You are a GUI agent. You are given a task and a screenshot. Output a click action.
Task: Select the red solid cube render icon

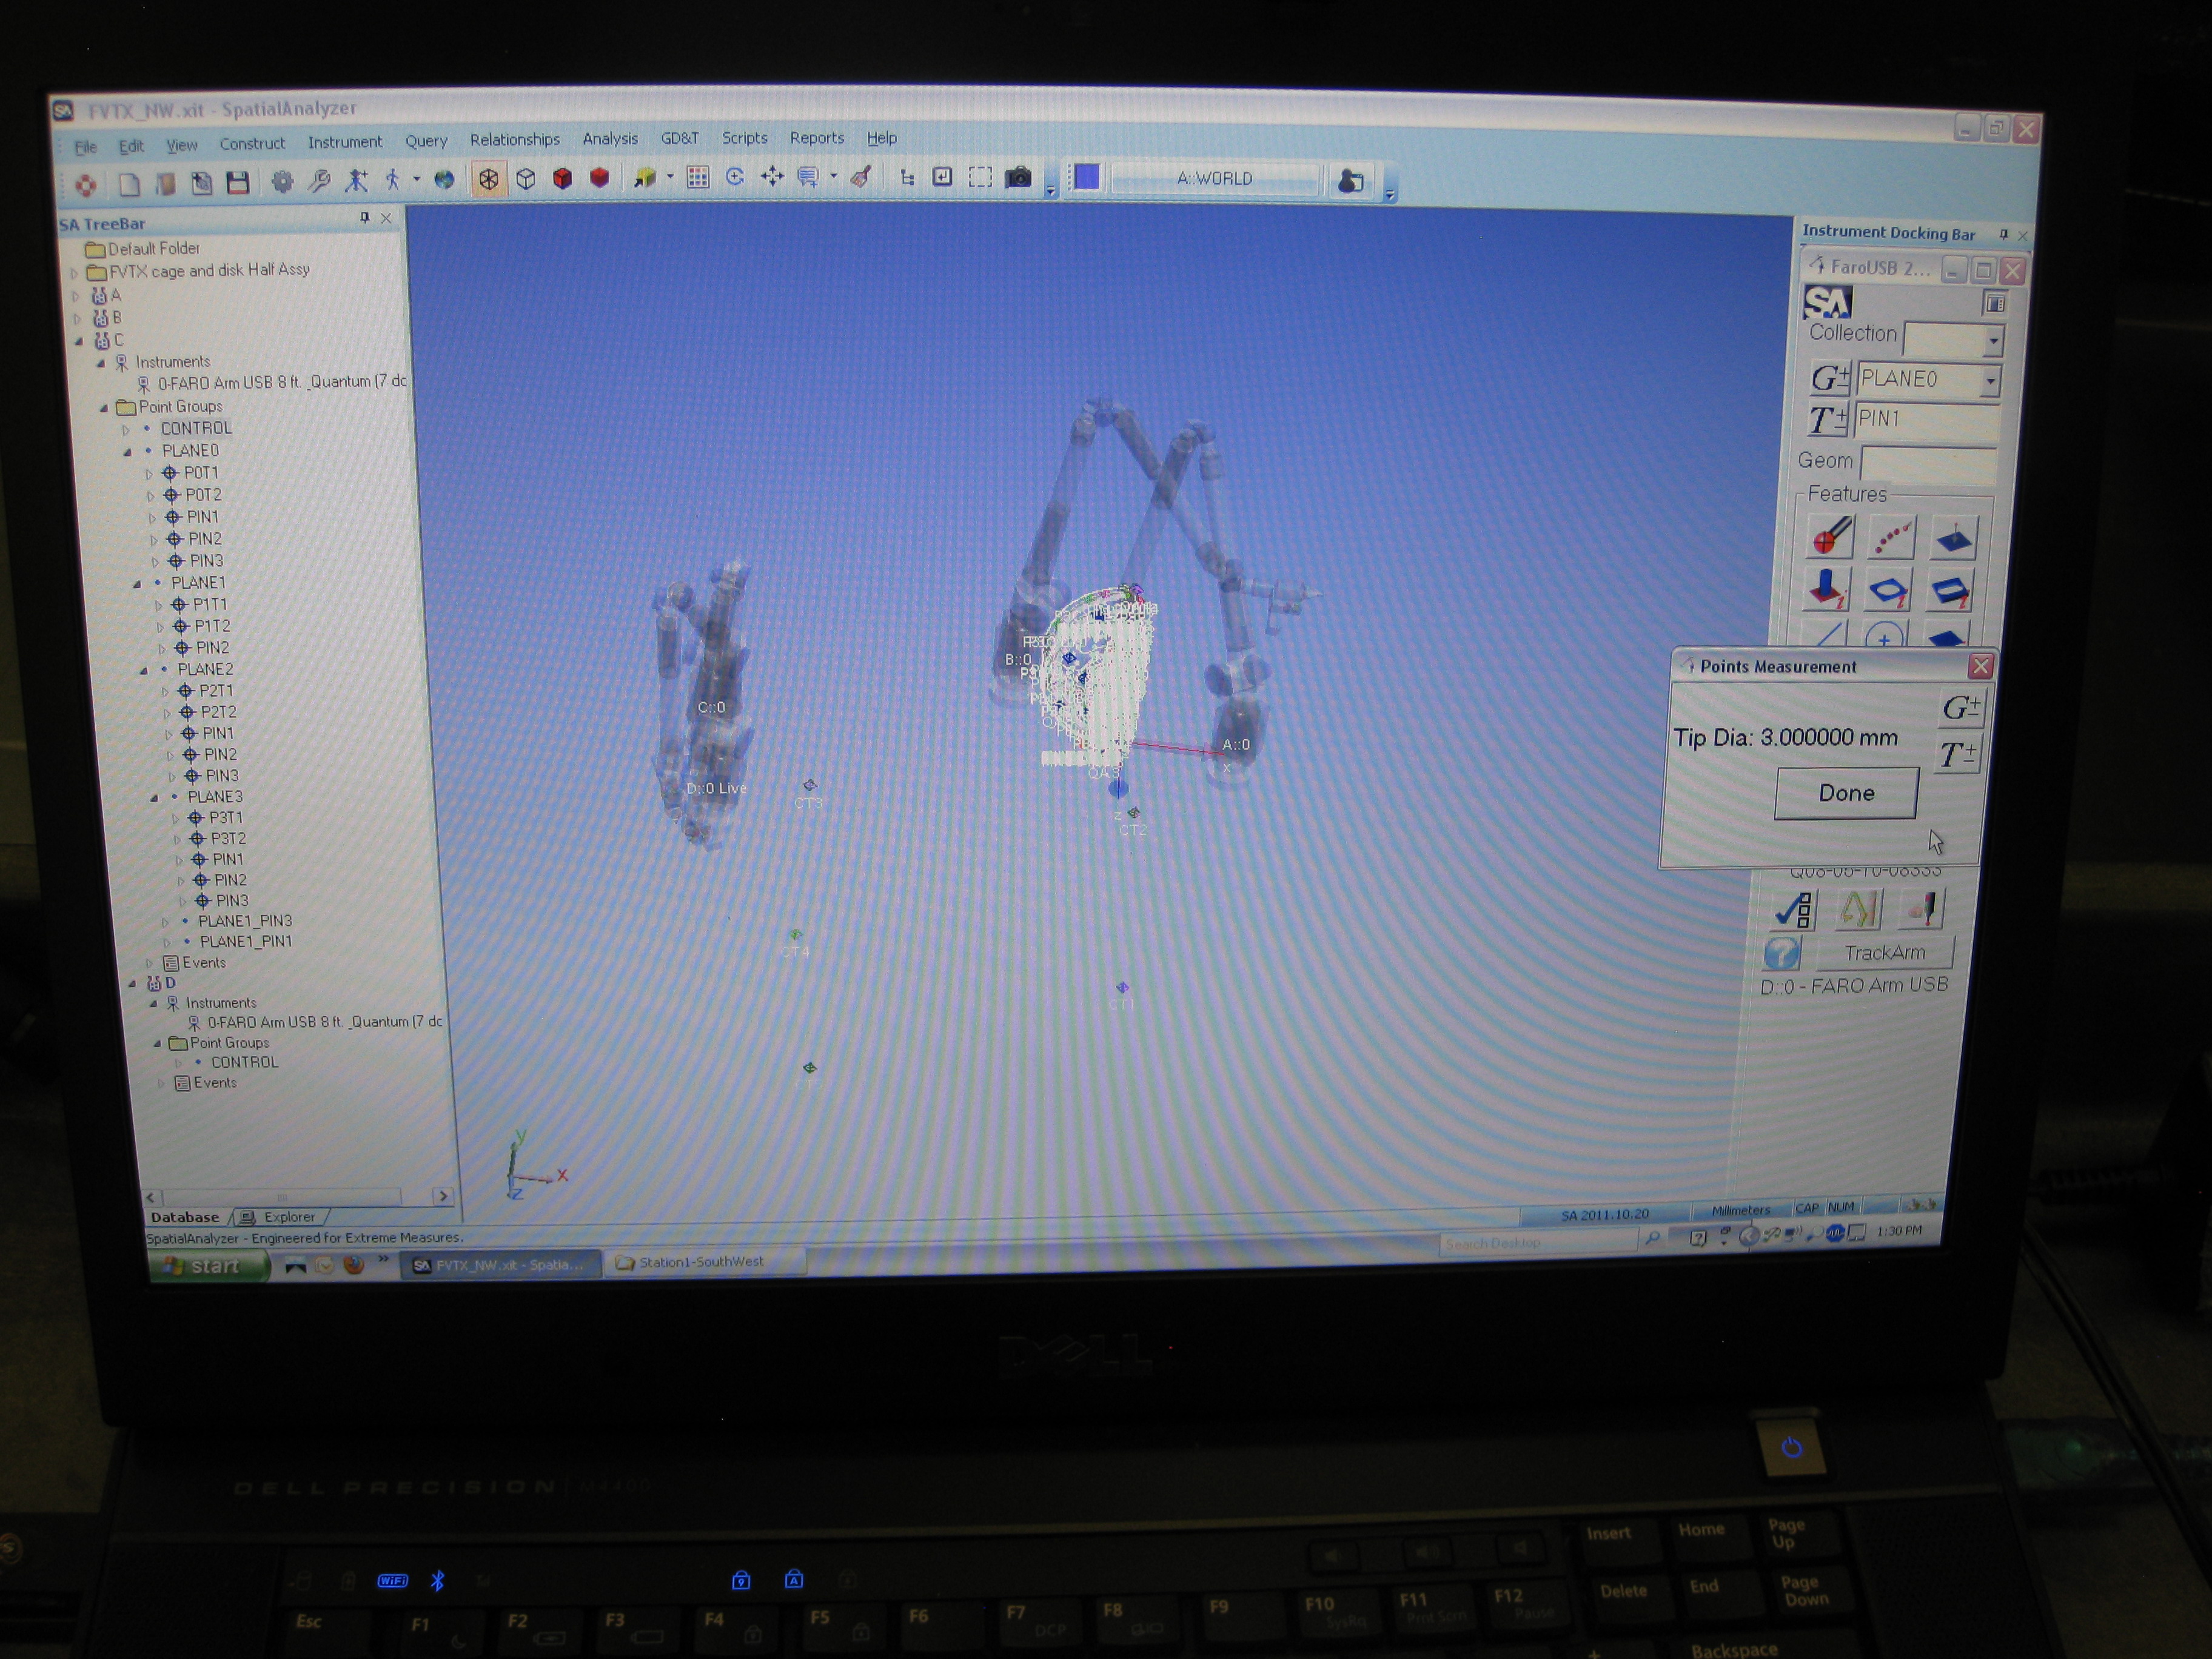(563, 178)
